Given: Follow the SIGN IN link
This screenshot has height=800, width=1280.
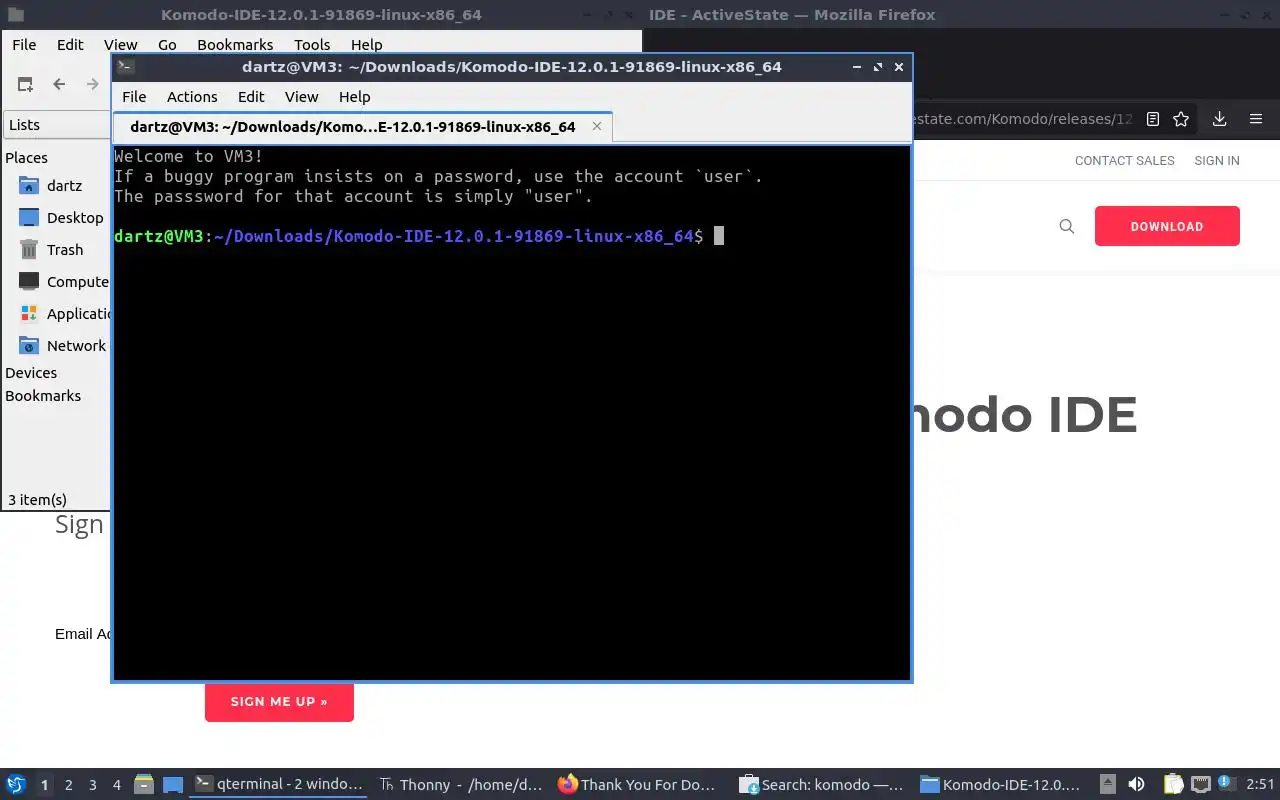Looking at the screenshot, I should click(1217, 161).
